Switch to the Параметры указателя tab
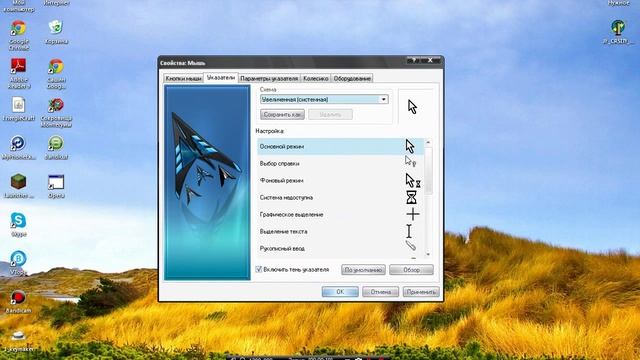The height and width of the screenshot is (360, 640). [269, 78]
